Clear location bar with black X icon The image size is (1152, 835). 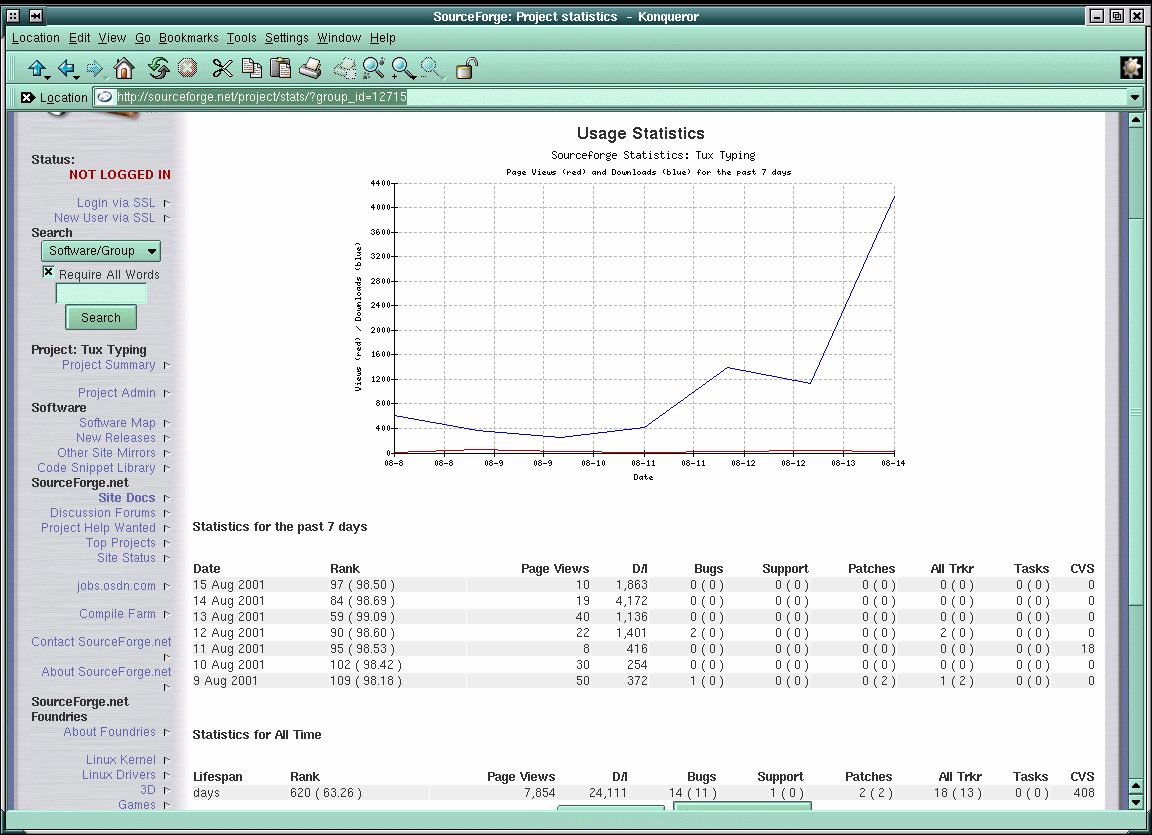(x=27, y=97)
